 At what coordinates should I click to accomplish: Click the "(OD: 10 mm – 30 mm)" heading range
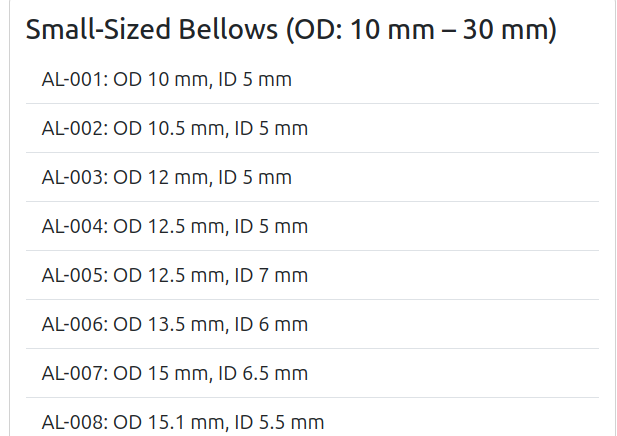[x=421, y=30]
